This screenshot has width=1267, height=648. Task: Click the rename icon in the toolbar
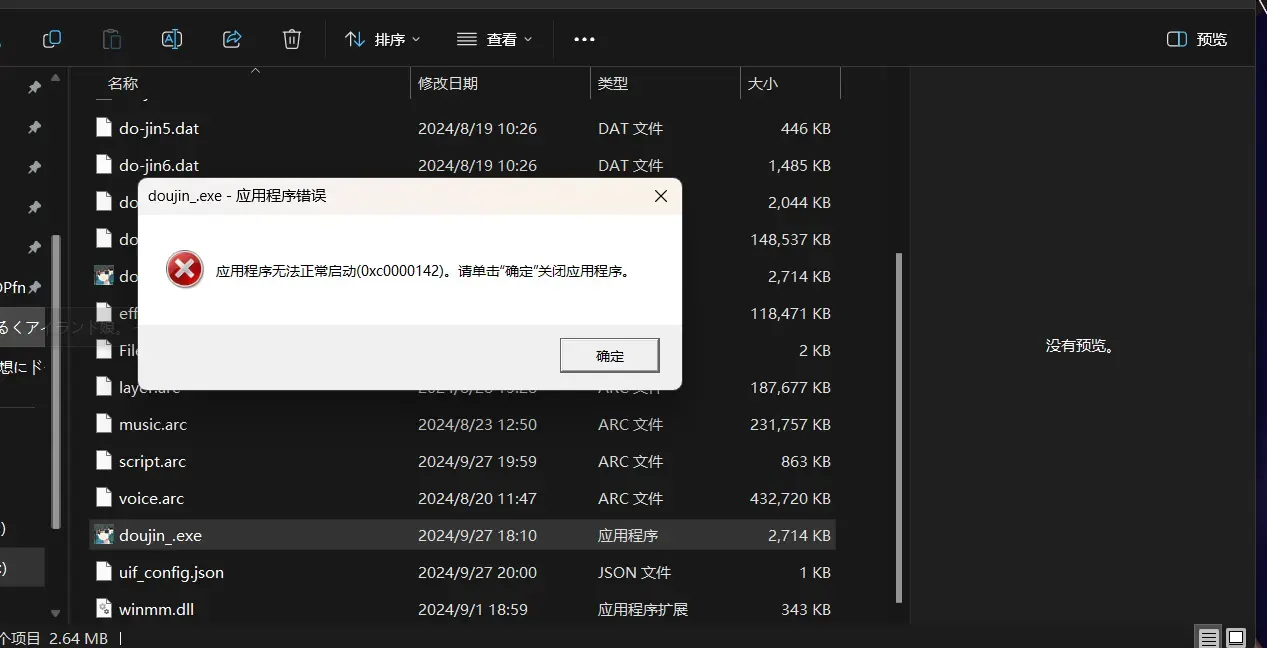coord(172,39)
